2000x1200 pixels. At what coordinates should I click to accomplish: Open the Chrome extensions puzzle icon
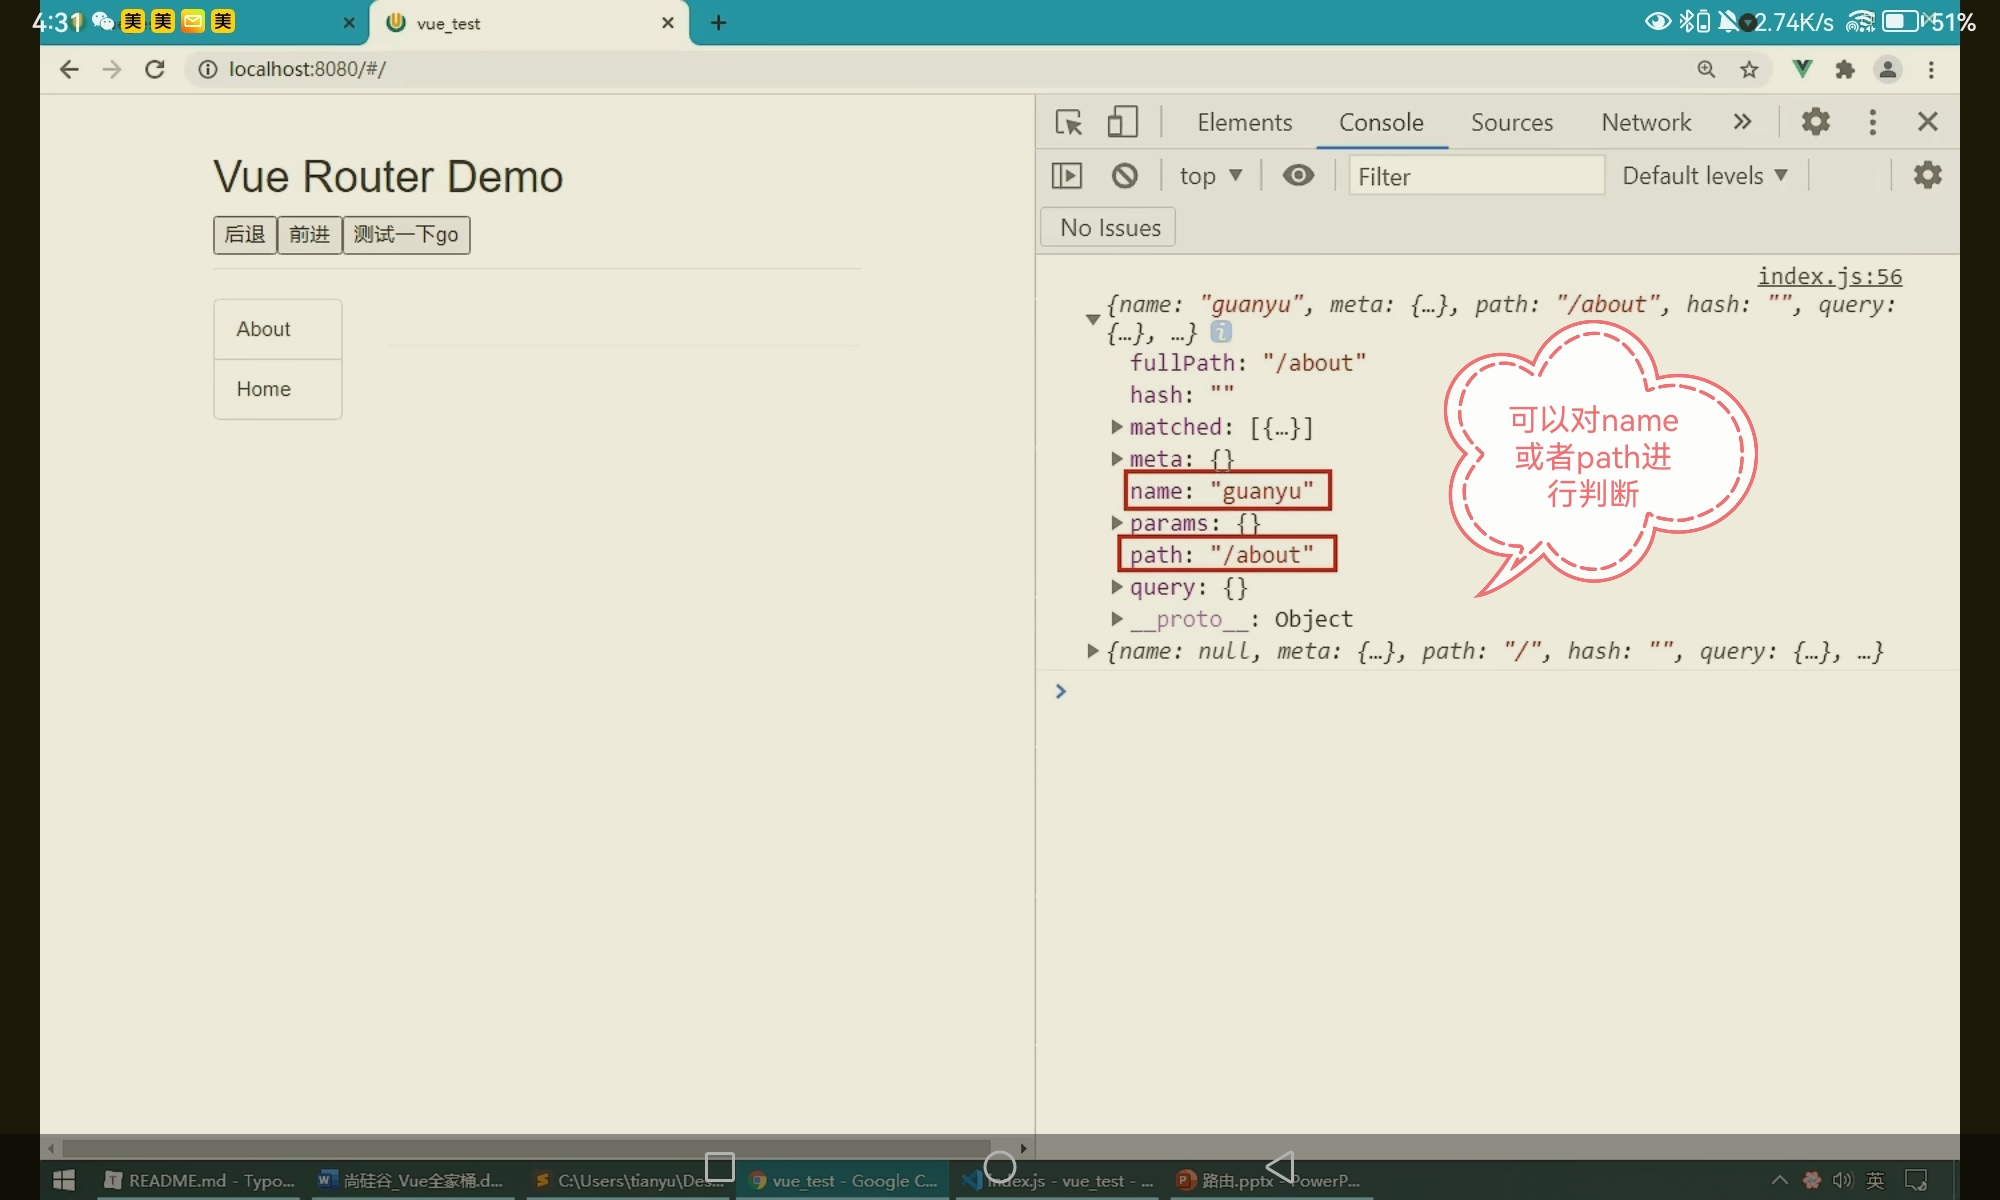[1844, 69]
